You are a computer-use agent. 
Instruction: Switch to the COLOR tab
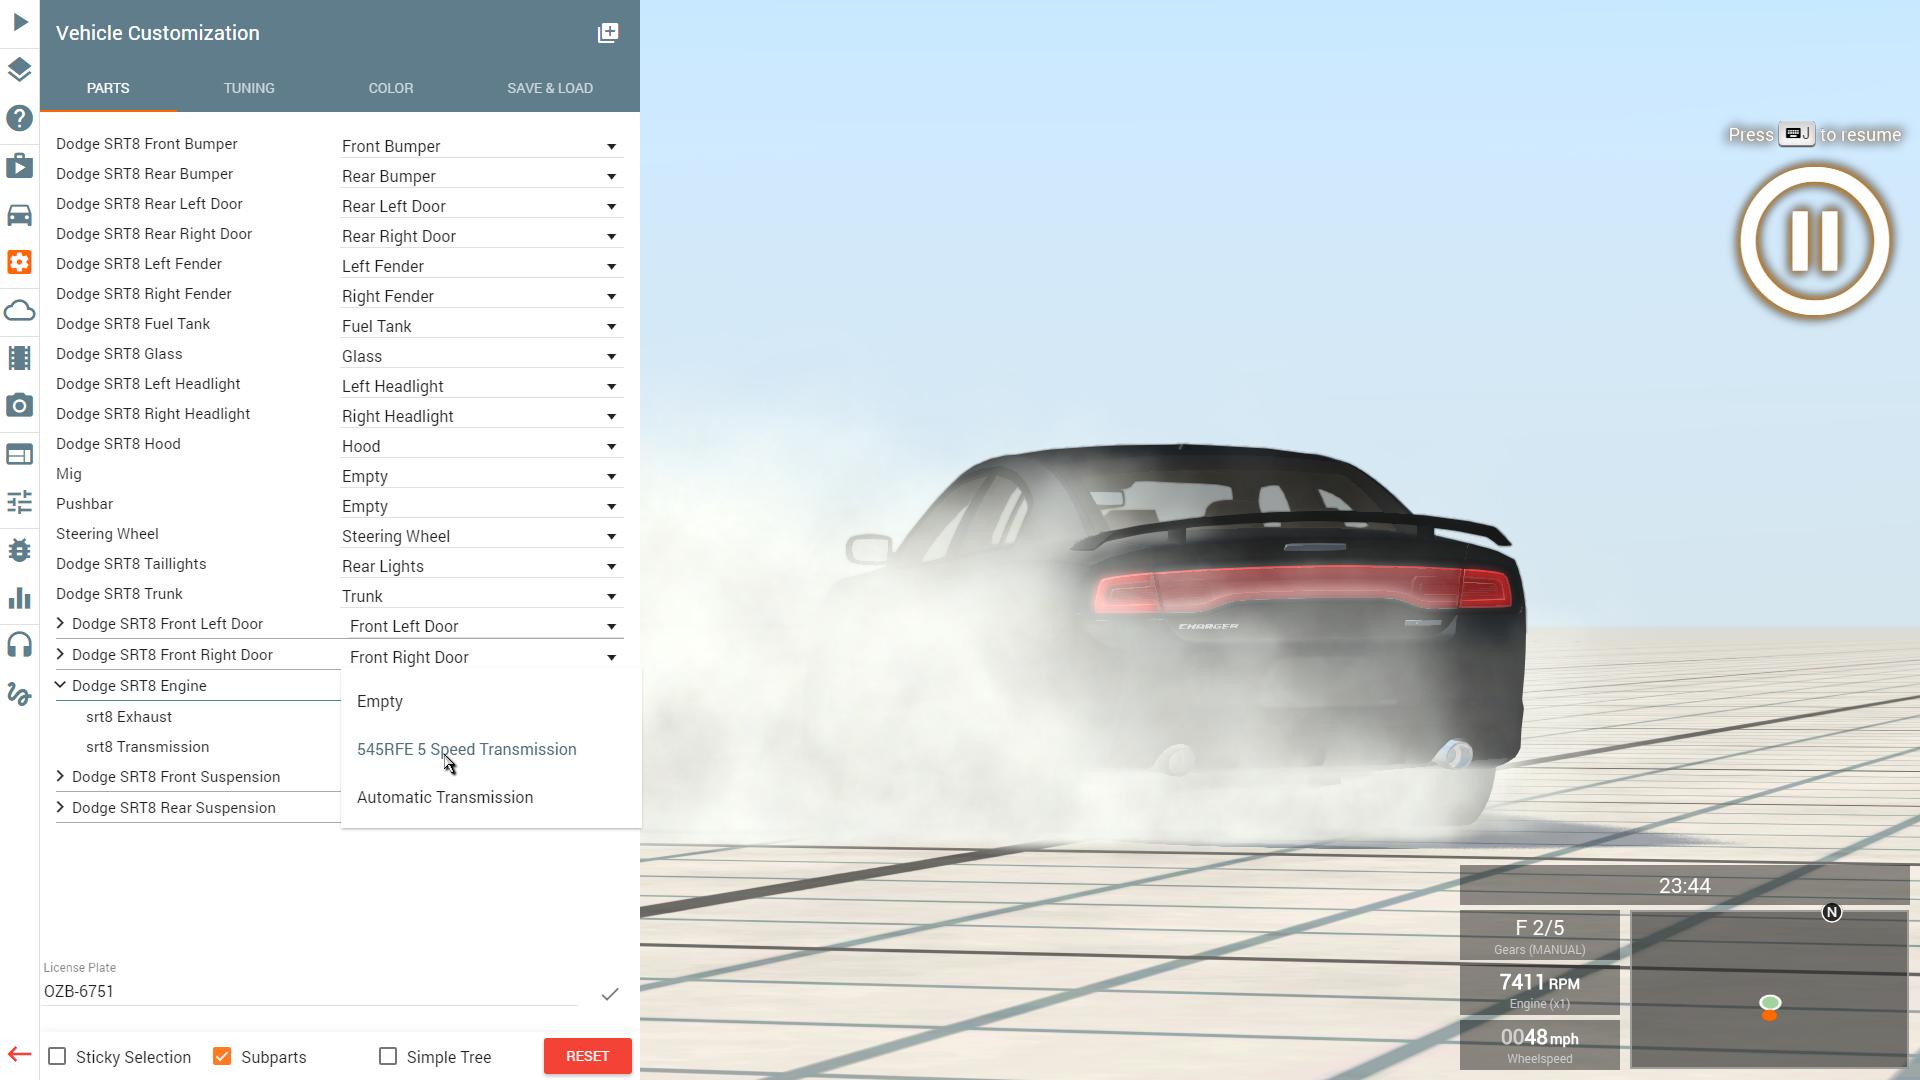tap(391, 88)
